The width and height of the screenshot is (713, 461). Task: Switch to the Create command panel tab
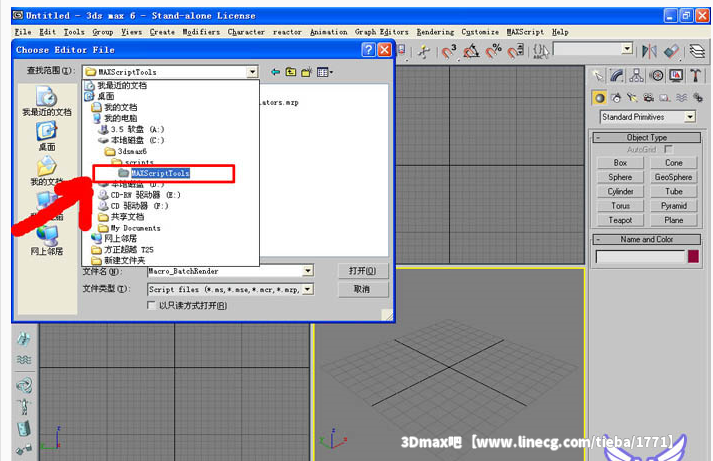point(598,75)
